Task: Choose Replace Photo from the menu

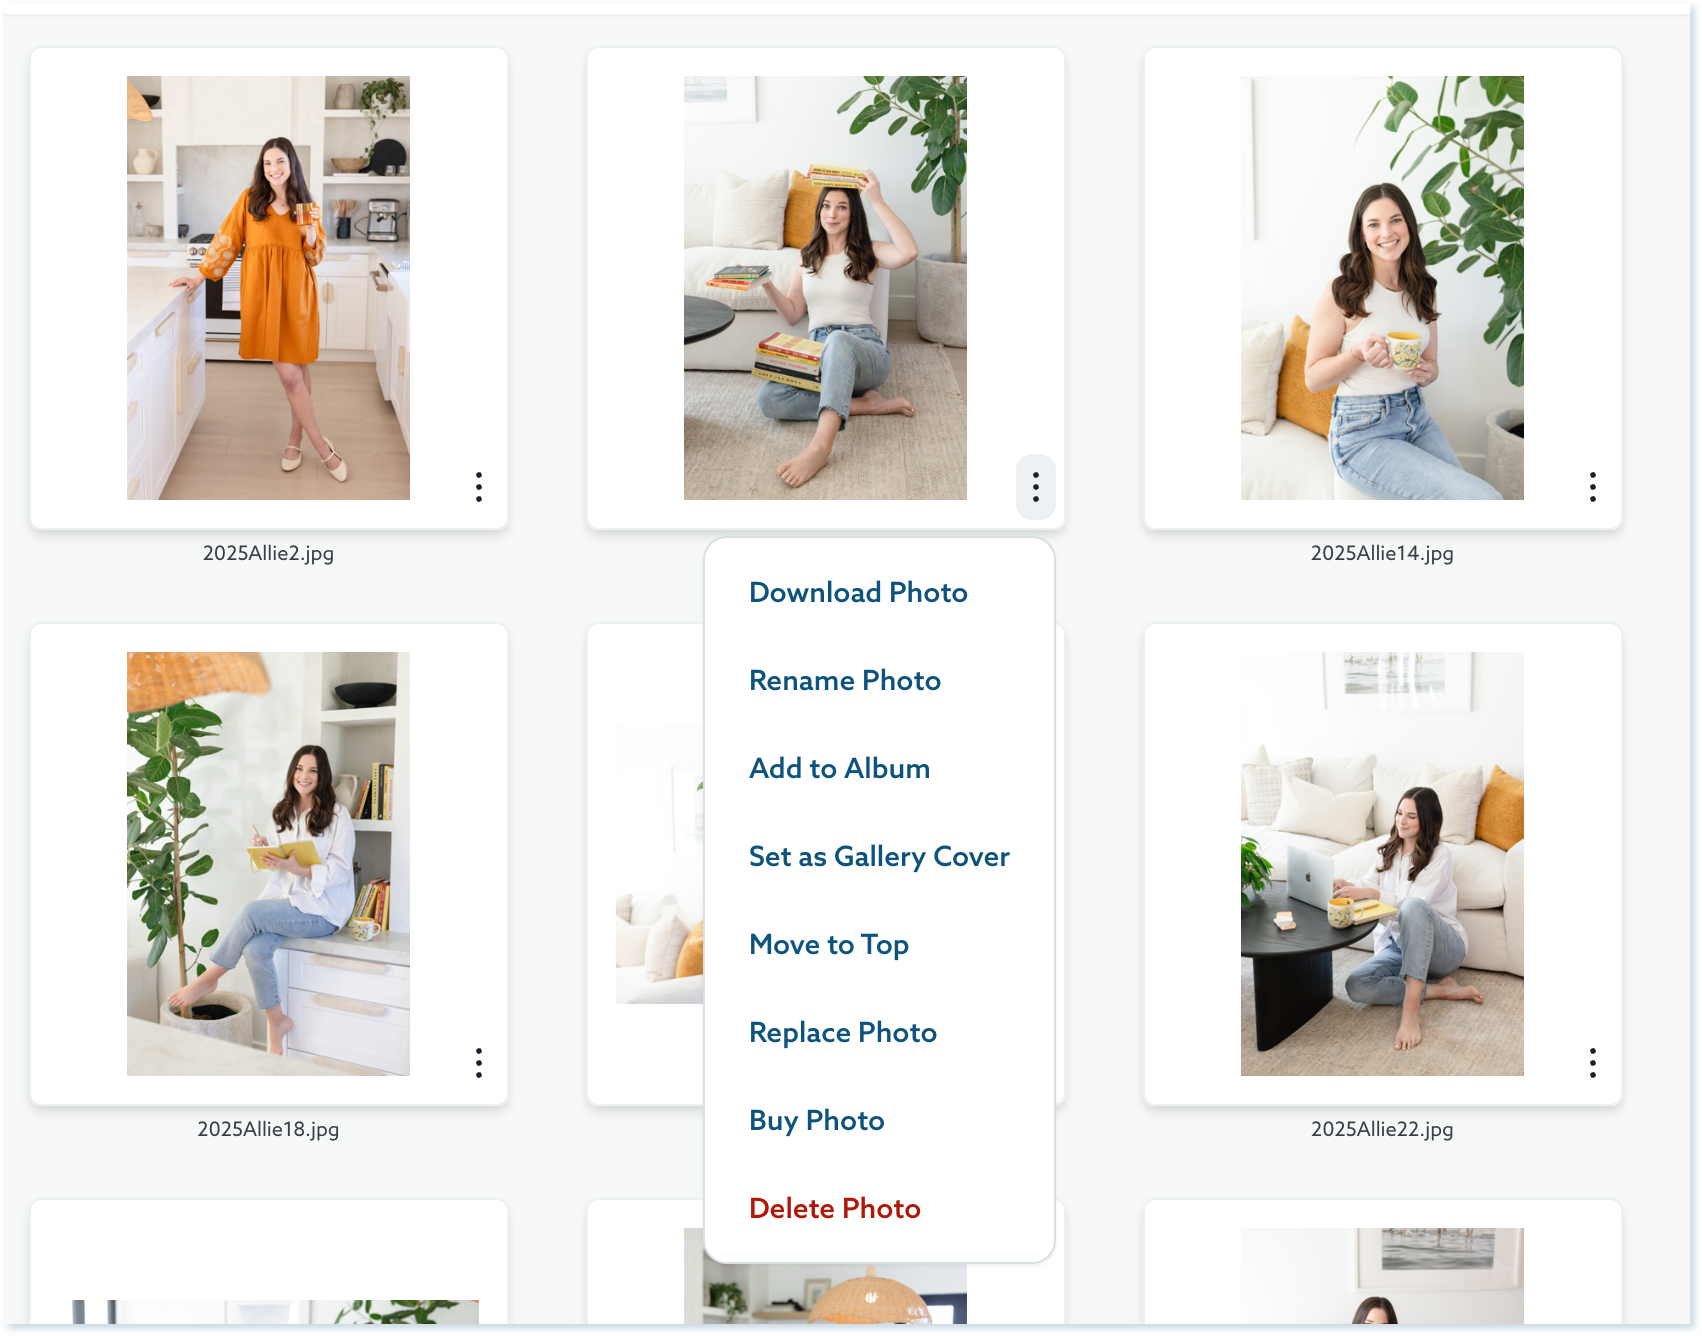Action: tap(842, 1033)
